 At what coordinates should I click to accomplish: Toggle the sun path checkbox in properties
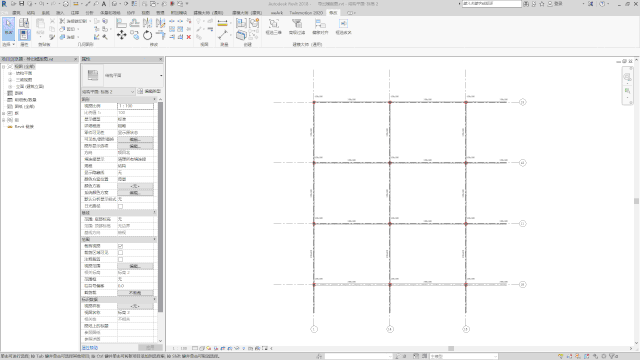[120, 206]
